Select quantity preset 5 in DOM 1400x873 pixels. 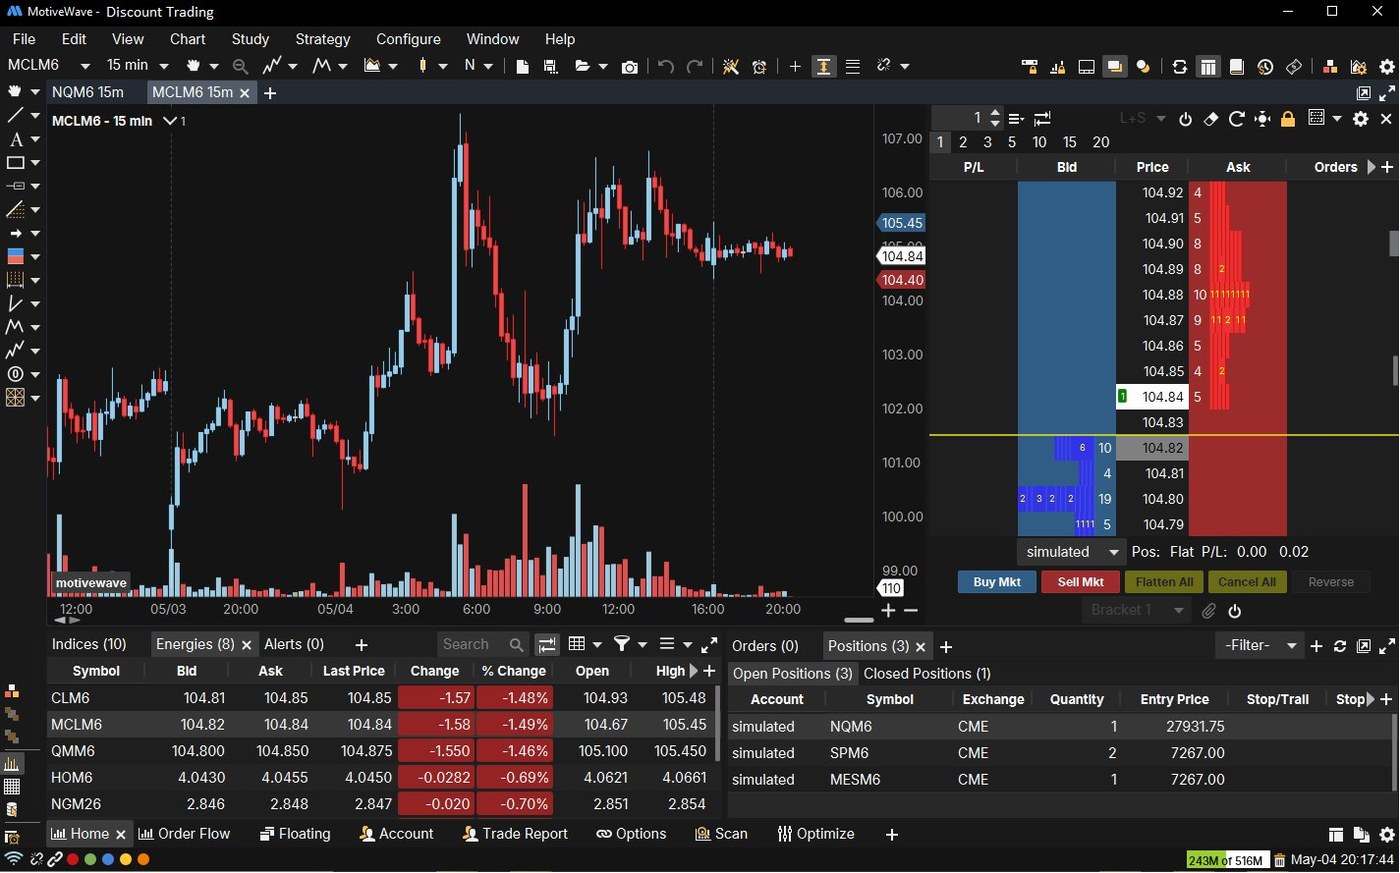(x=1012, y=142)
